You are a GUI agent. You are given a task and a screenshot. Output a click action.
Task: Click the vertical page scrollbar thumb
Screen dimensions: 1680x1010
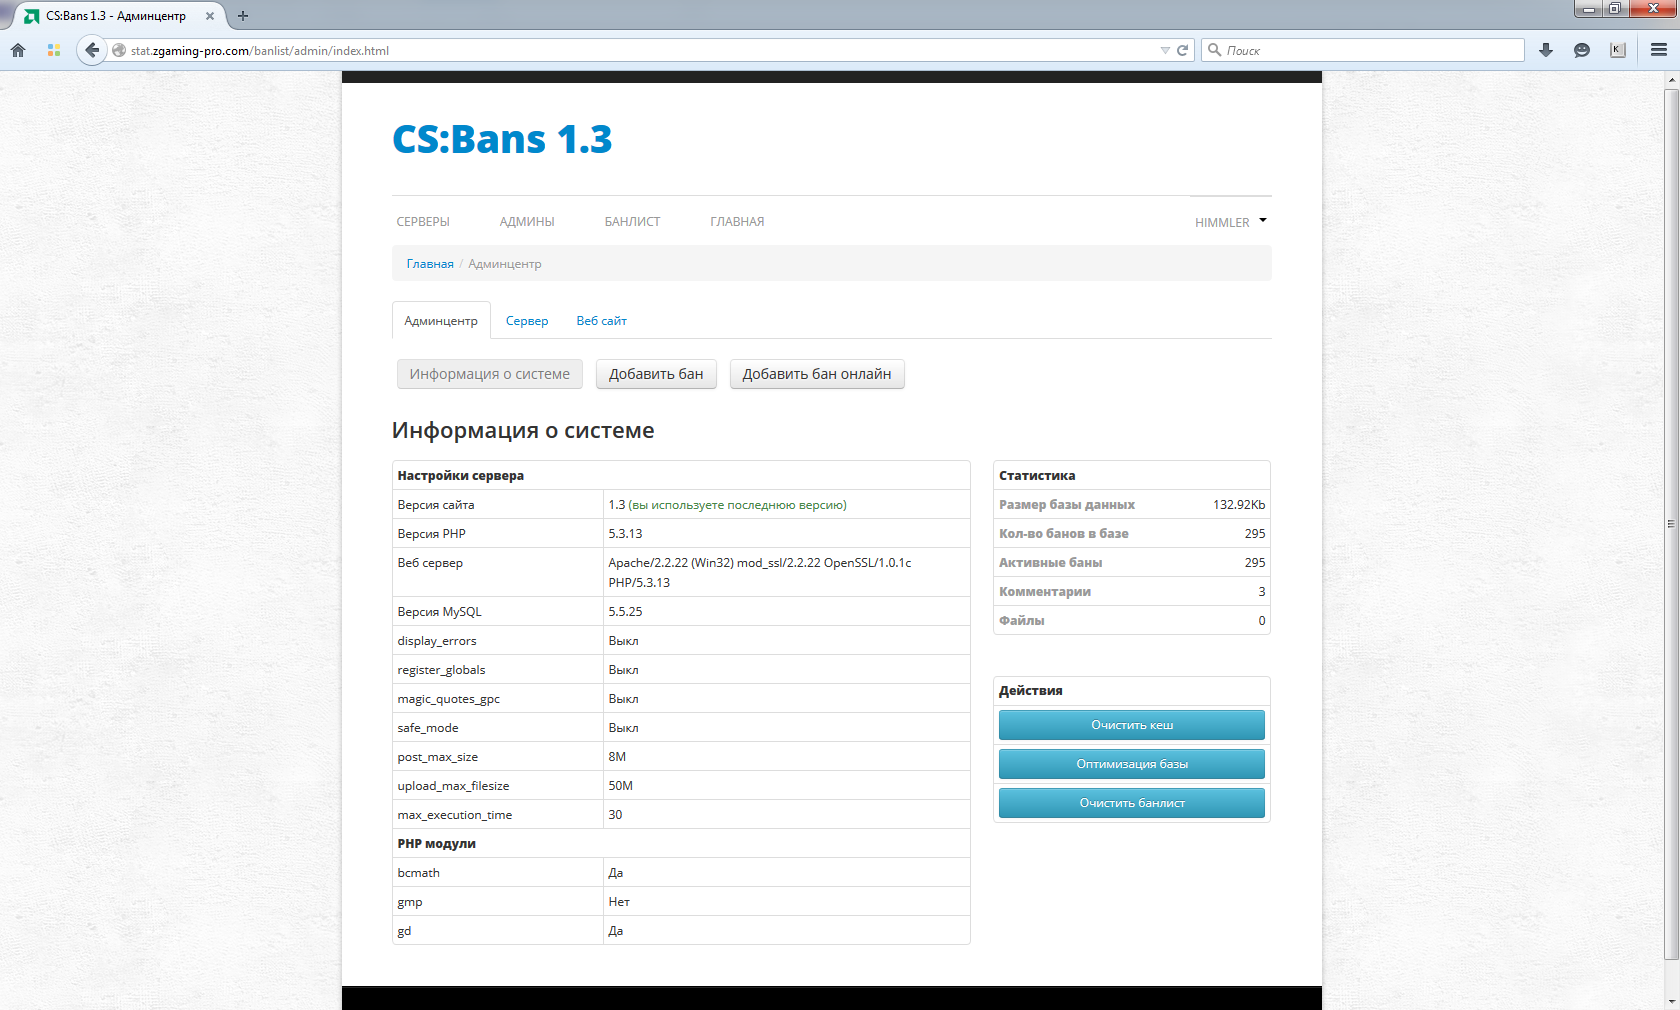pos(1671,523)
